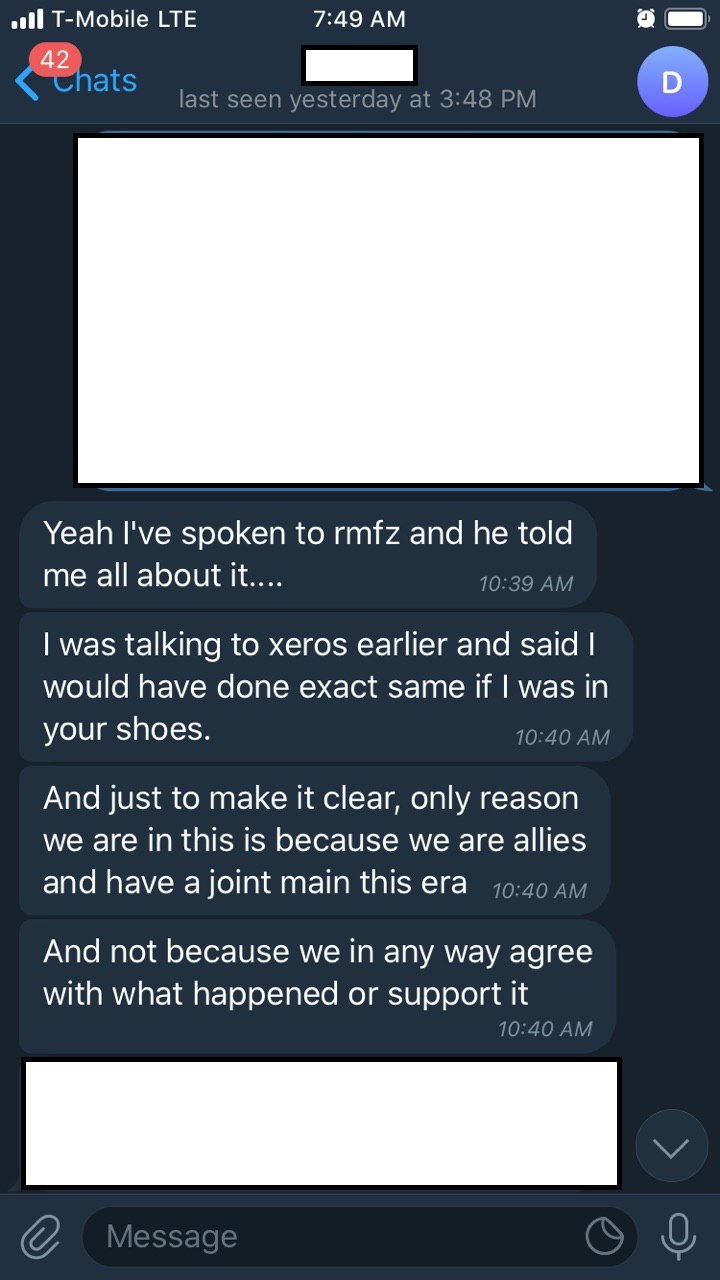Tap the alarm clock status icon

[646, 19]
